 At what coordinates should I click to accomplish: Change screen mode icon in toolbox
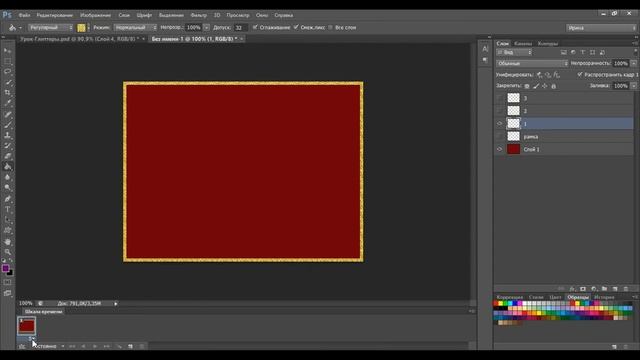click(7, 293)
